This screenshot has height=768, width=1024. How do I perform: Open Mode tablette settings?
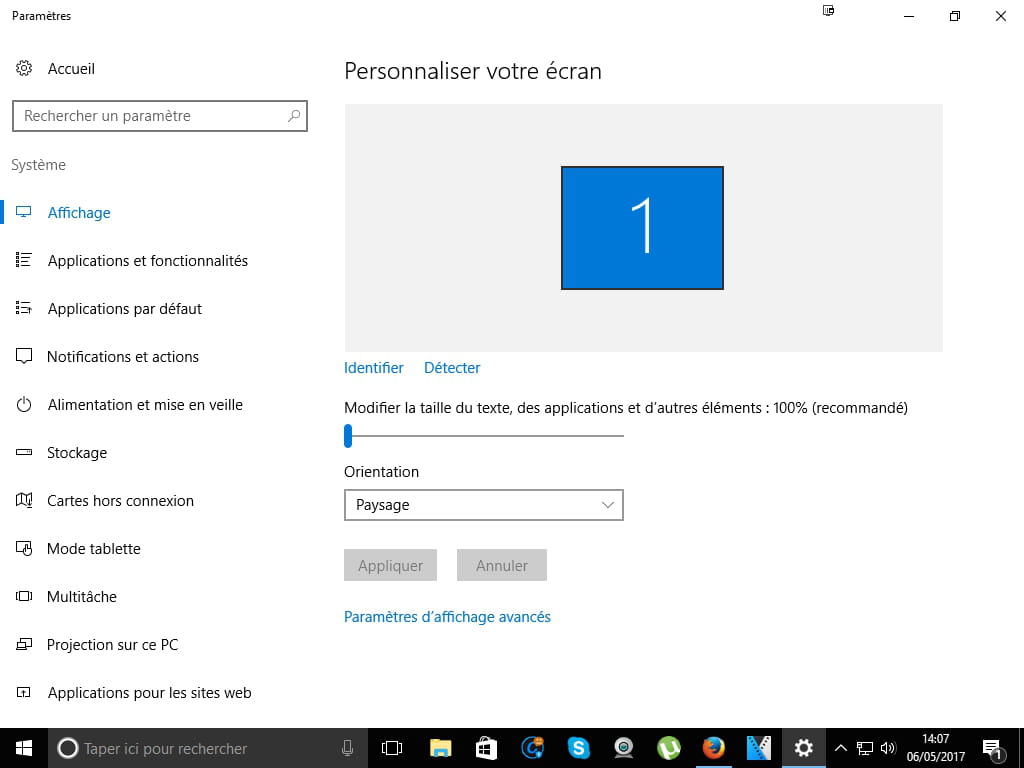[93, 549]
